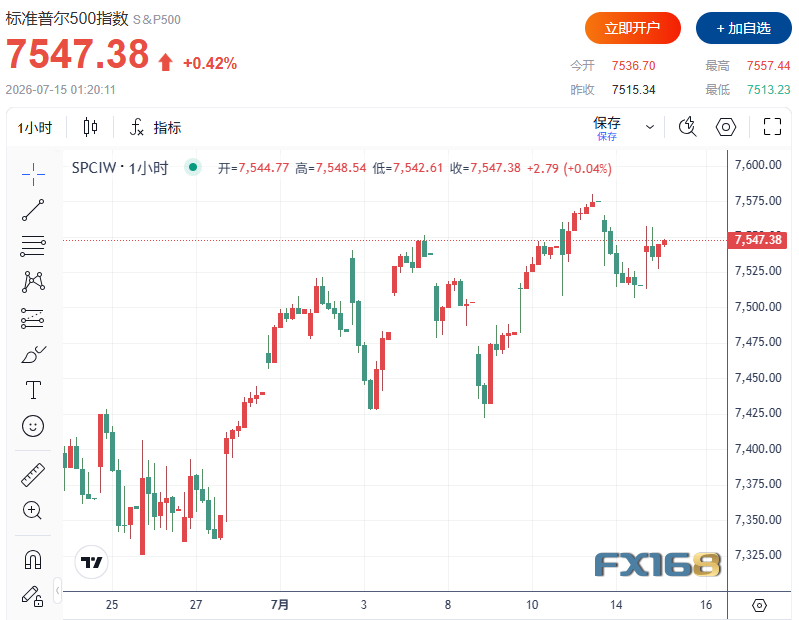Viewport: 799px width, 620px height.
Task: Open the 指标 indicators menu
Action: 155,127
